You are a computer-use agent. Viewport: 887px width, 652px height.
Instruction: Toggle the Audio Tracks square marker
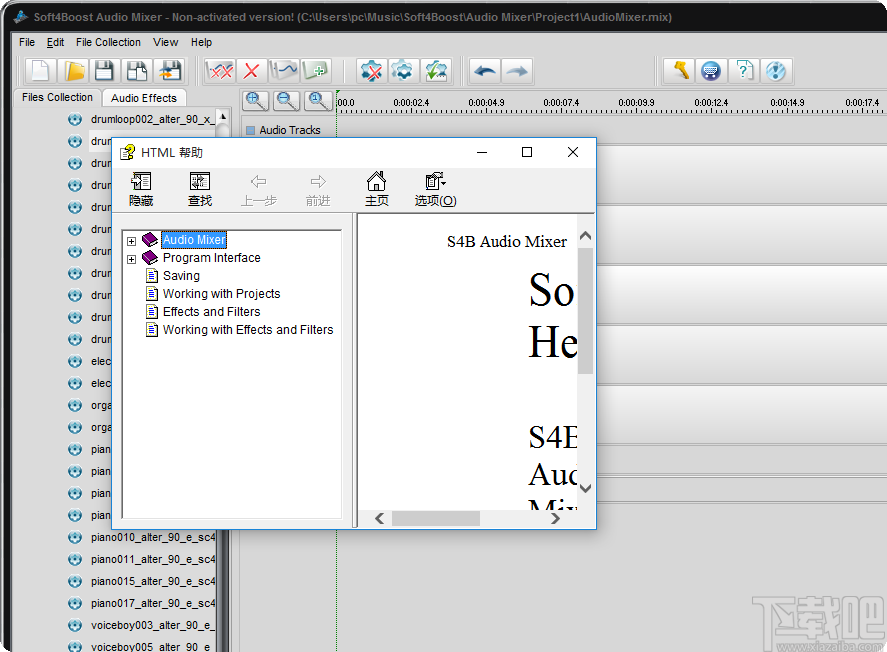[x=250, y=130]
